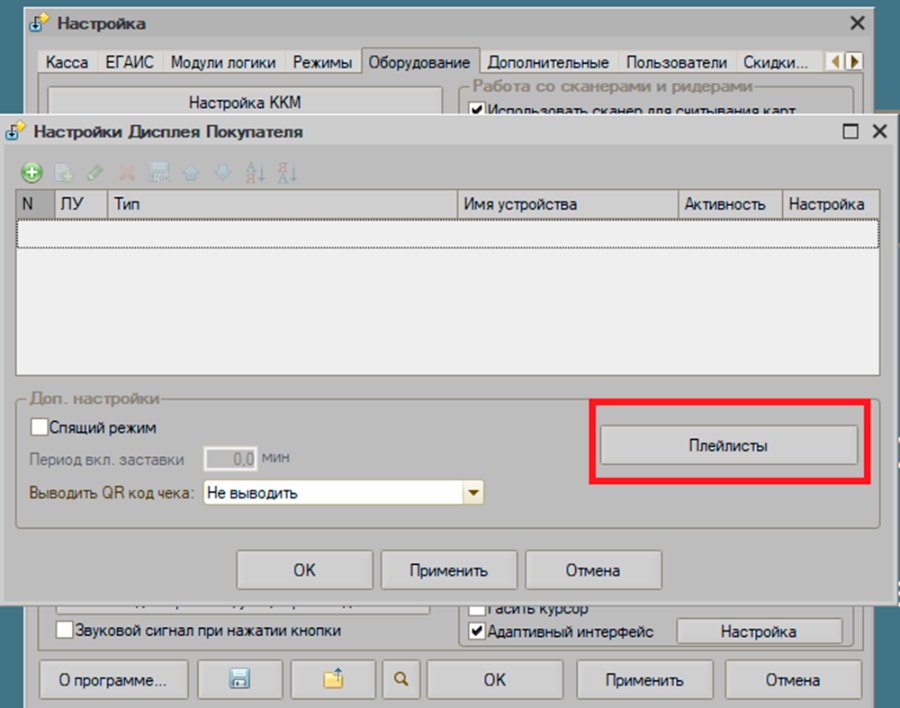900x708 pixels.
Task: Switch to the ЕГАИС tab
Action: [x=130, y=62]
